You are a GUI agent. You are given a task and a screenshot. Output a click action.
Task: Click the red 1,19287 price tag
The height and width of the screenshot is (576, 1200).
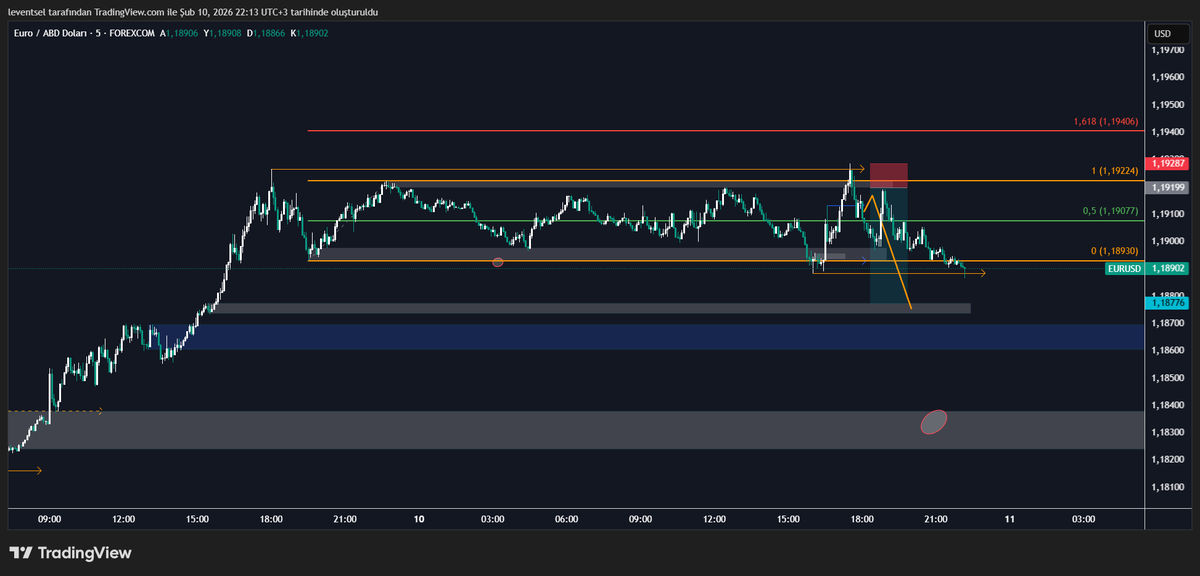pyautogui.click(x=1168, y=162)
